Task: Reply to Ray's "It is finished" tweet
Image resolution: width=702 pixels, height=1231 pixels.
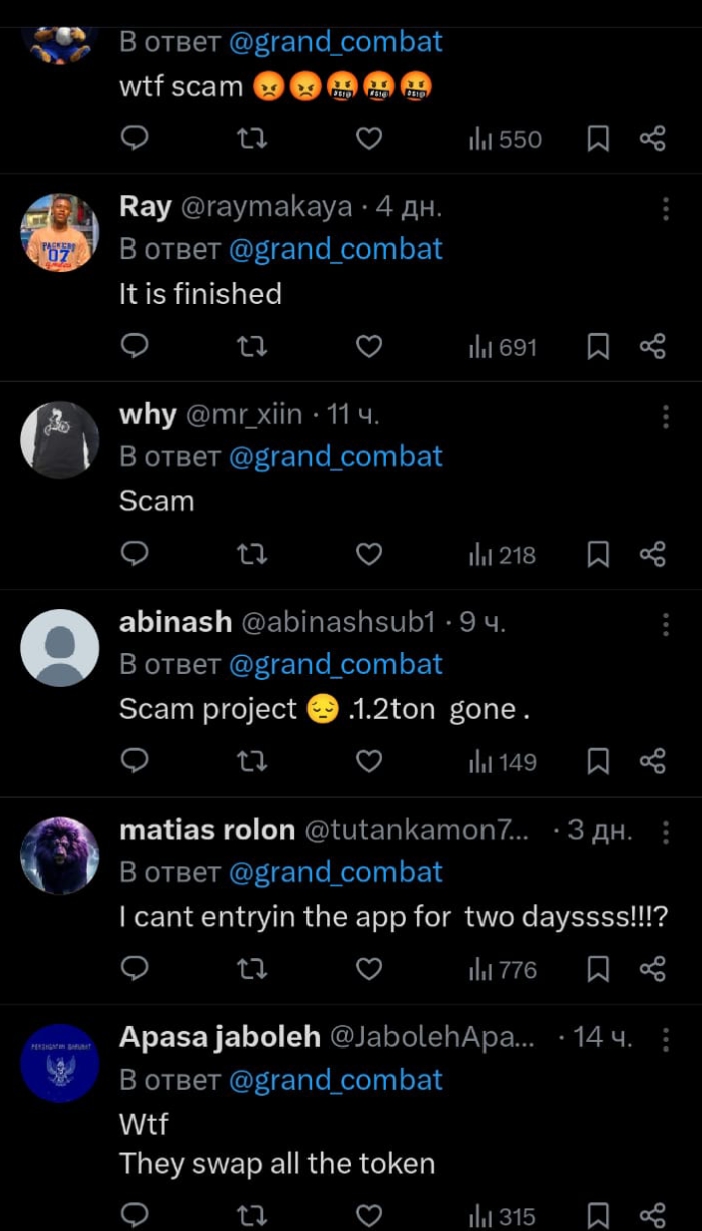Action: tap(134, 347)
